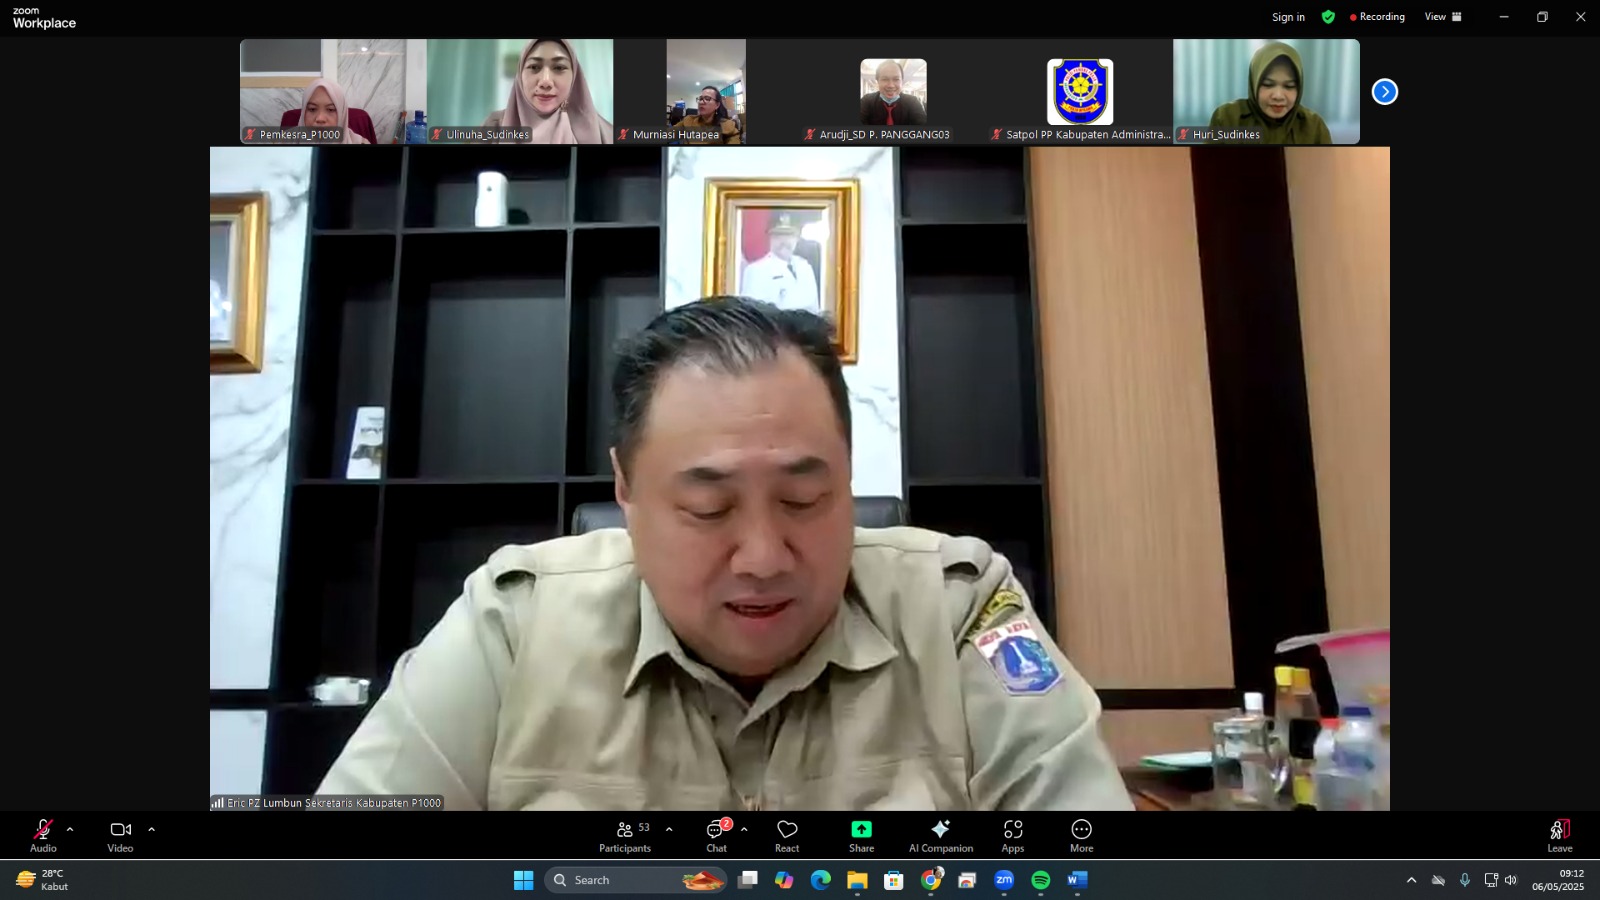Screen dimensions: 1600x900
Task: Click the green encryption shield icon
Action: [x=1328, y=17]
